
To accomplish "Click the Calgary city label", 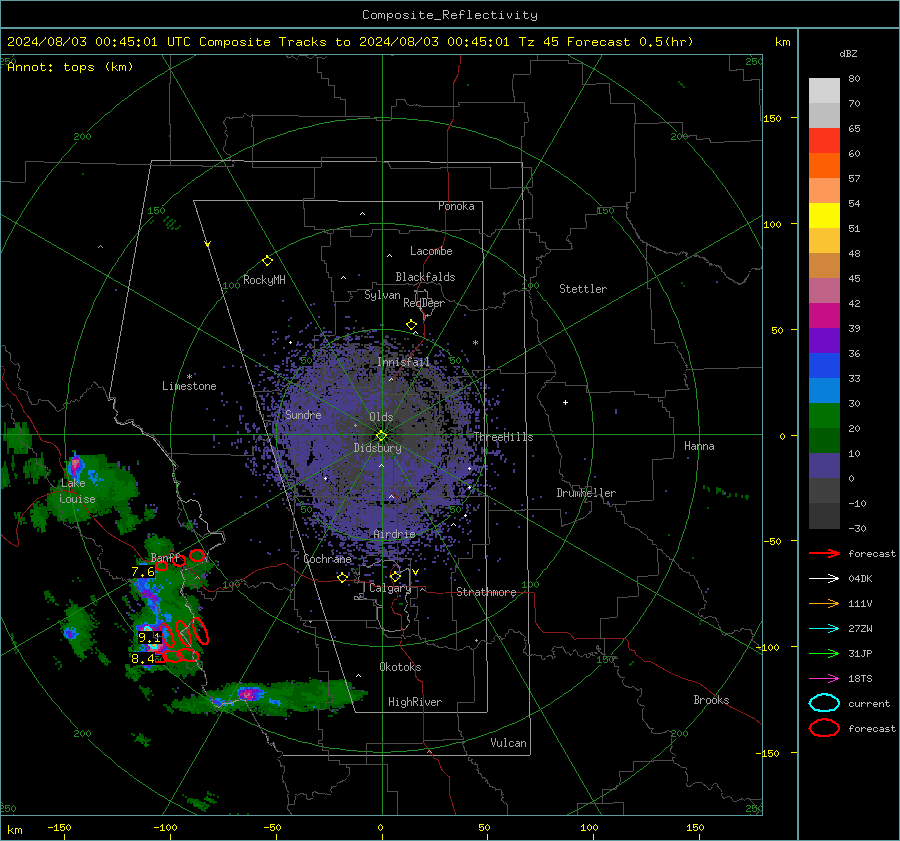I will 390,588.
